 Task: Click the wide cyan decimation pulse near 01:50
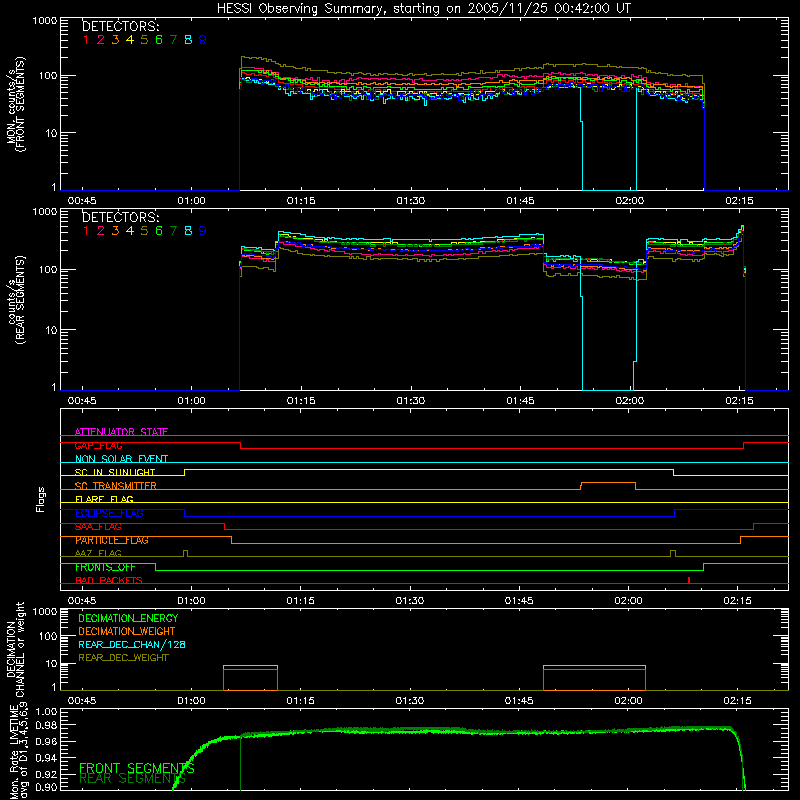point(594,666)
